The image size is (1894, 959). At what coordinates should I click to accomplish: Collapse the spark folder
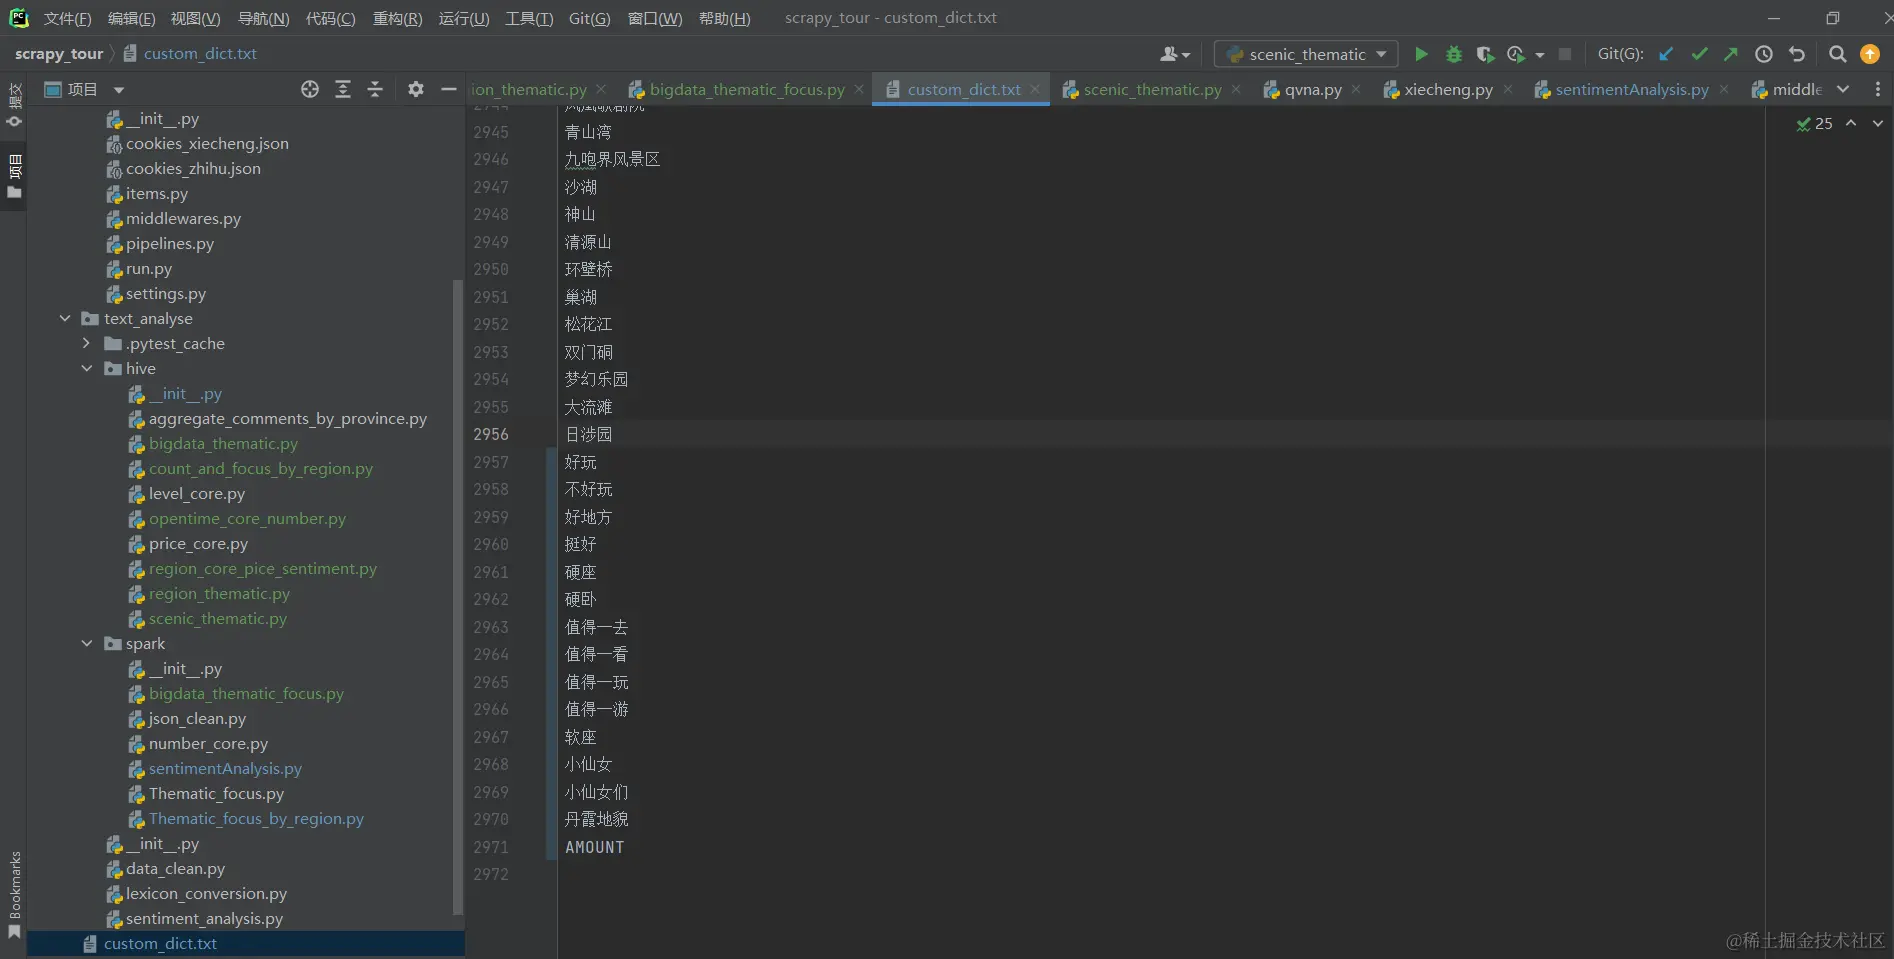[x=87, y=643]
